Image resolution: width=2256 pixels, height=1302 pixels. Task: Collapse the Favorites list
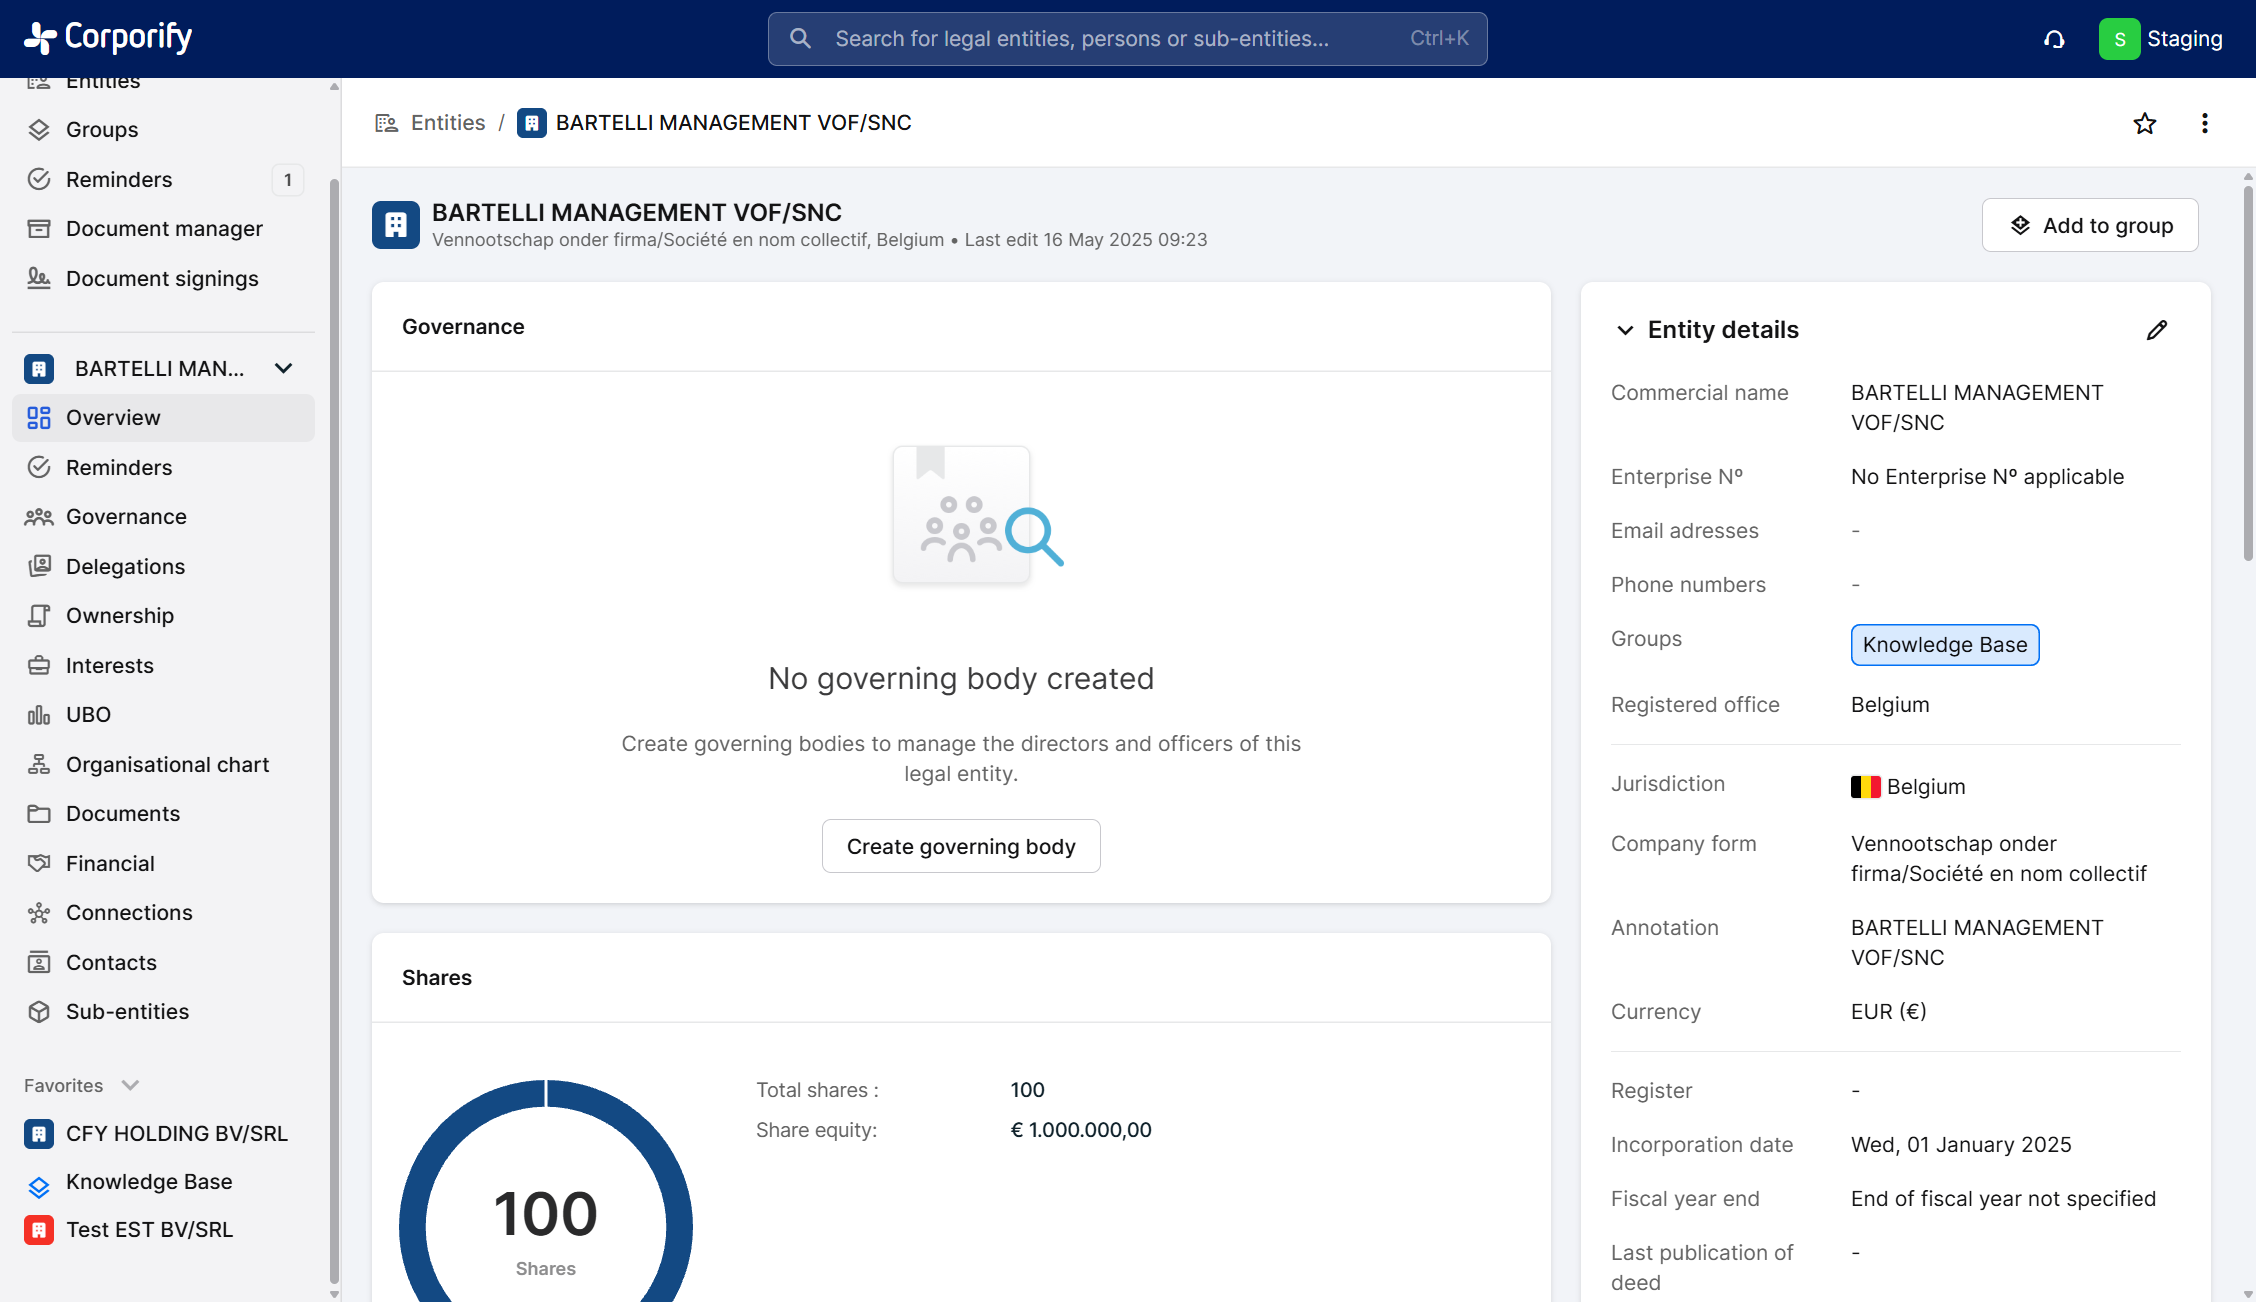coord(130,1085)
